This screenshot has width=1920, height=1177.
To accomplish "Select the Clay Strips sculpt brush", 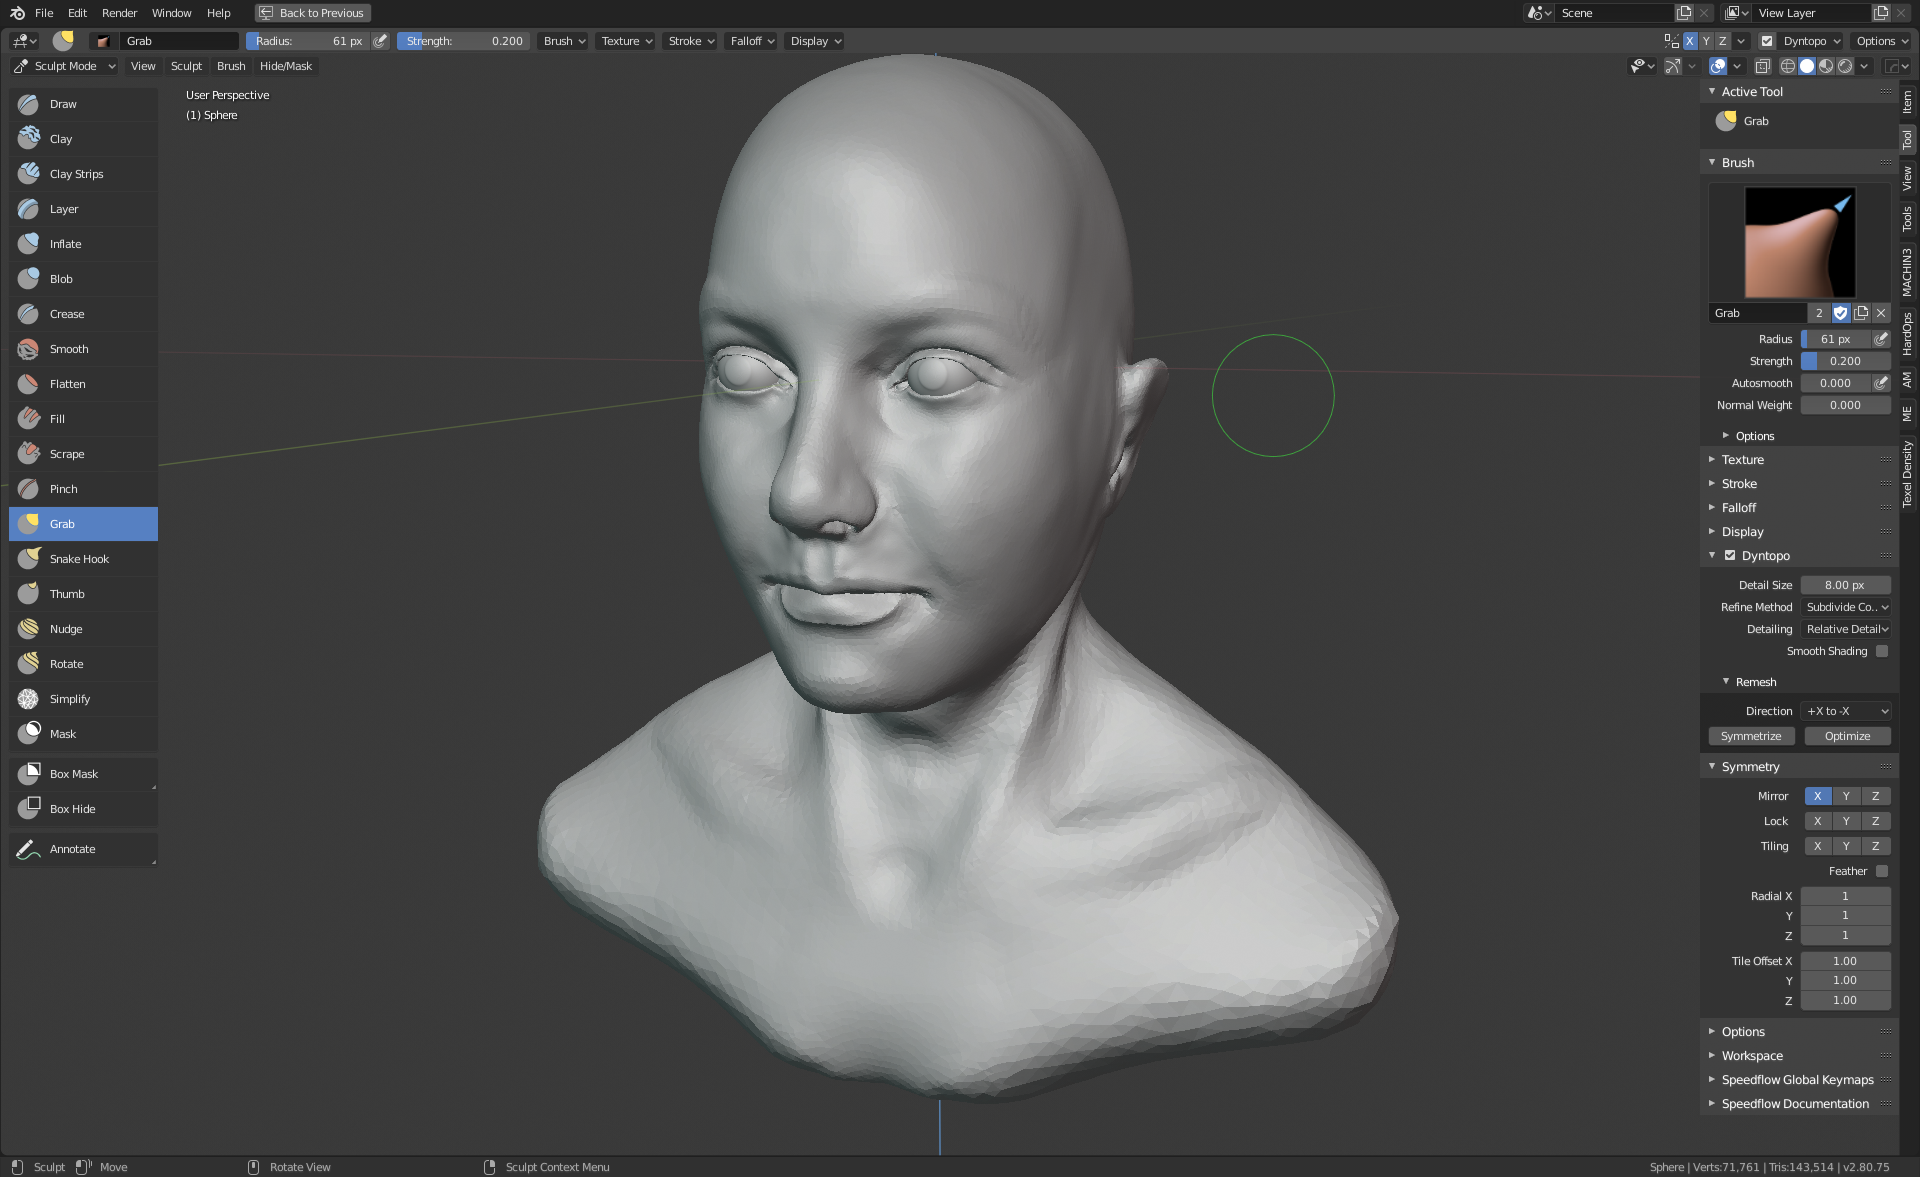I will pos(76,174).
